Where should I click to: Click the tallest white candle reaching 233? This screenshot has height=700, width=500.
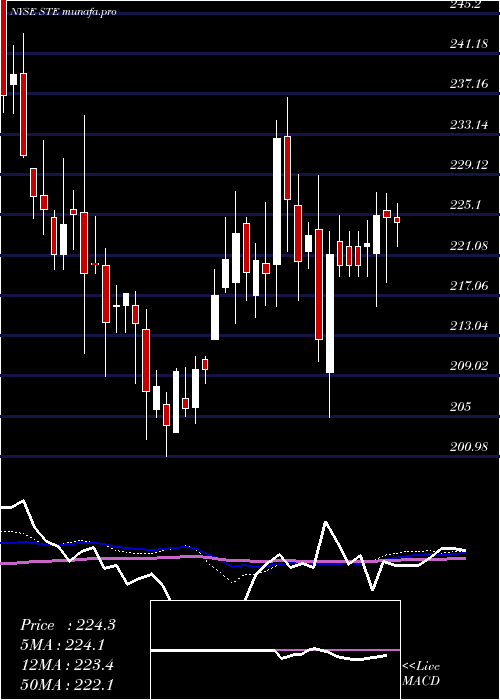277,201
